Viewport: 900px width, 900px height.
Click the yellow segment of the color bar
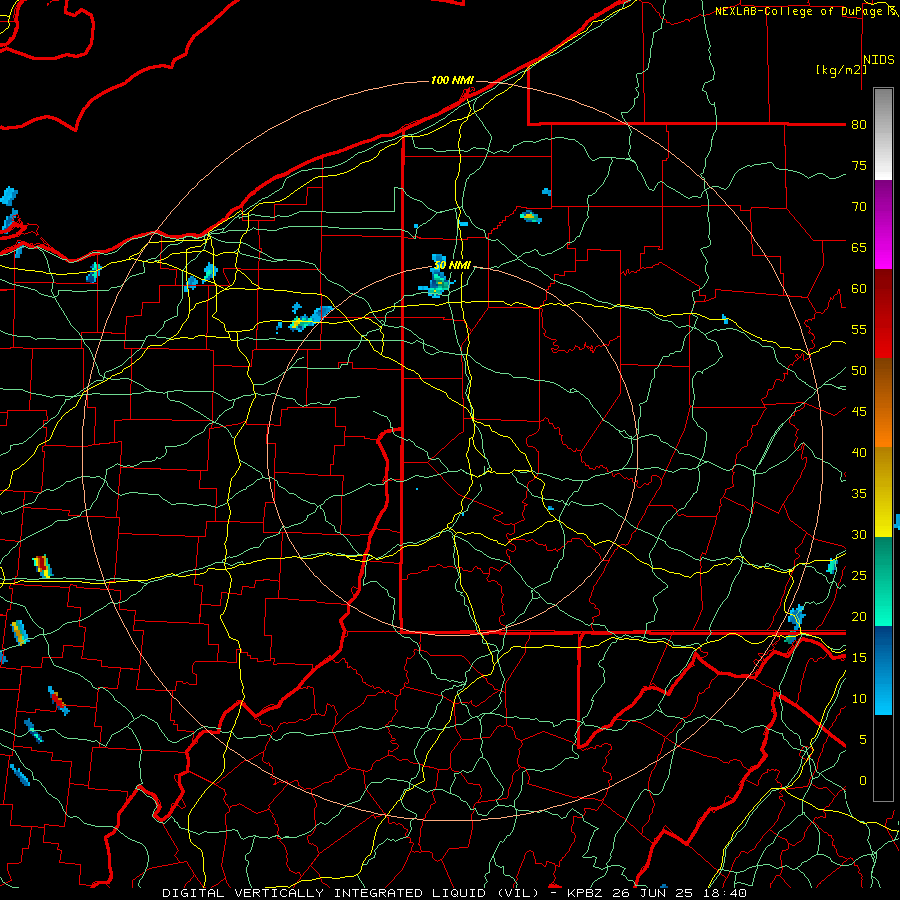pos(883,492)
